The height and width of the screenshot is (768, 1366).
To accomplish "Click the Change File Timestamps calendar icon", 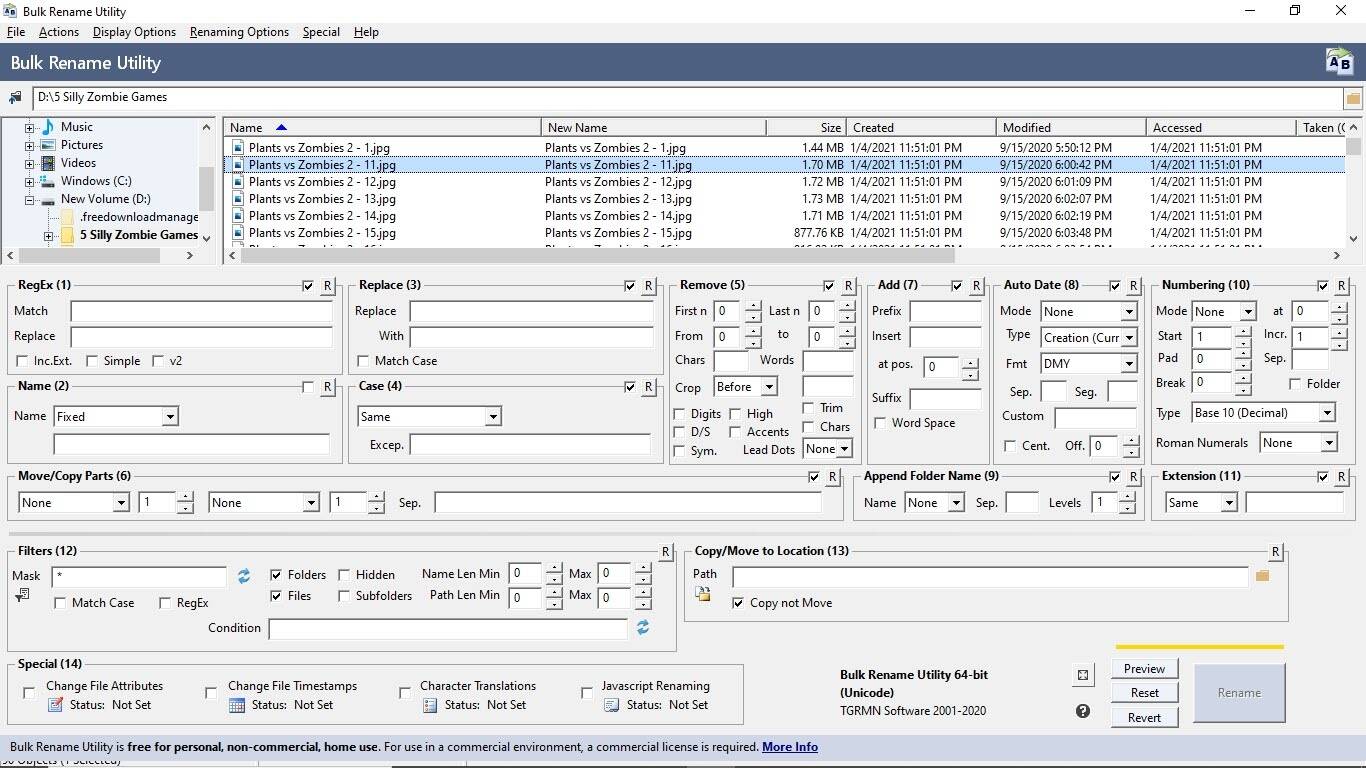I will pyautogui.click(x=237, y=705).
